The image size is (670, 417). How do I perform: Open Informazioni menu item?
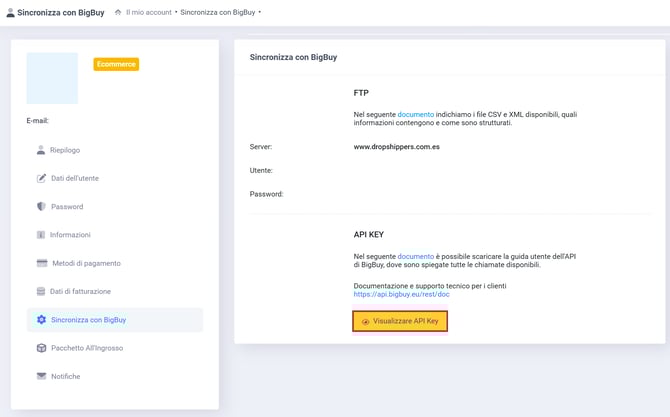(70, 235)
